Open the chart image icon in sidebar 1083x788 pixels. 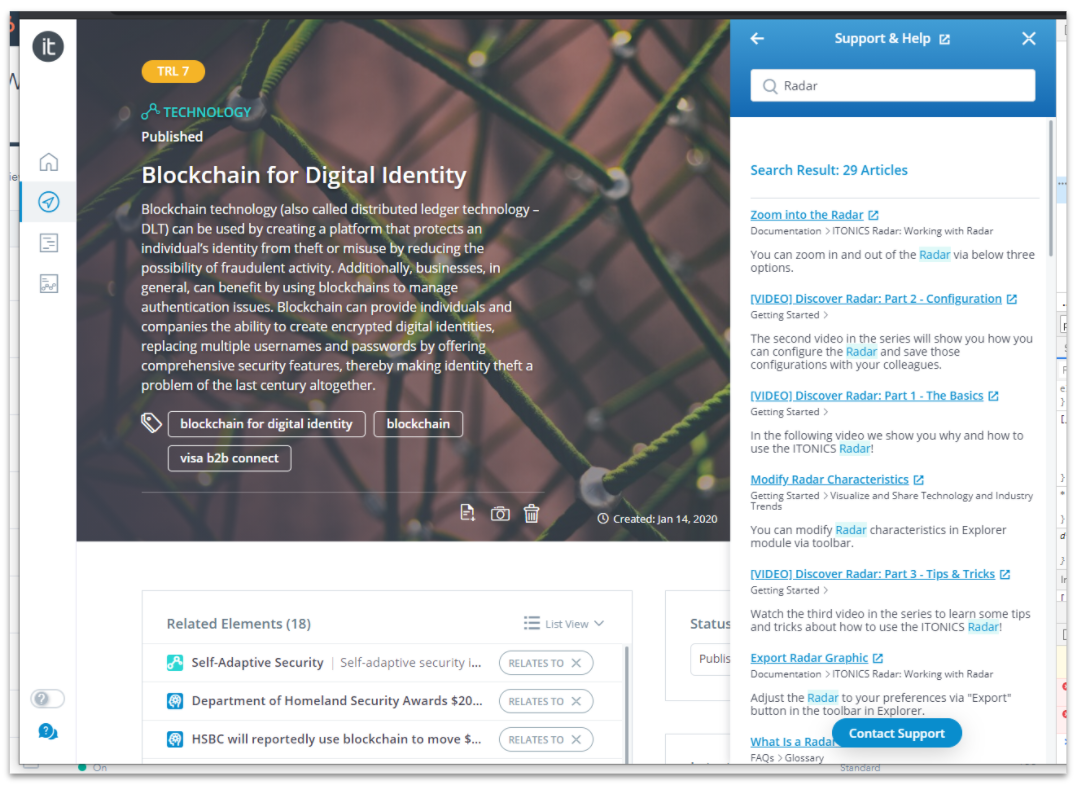click(48, 283)
